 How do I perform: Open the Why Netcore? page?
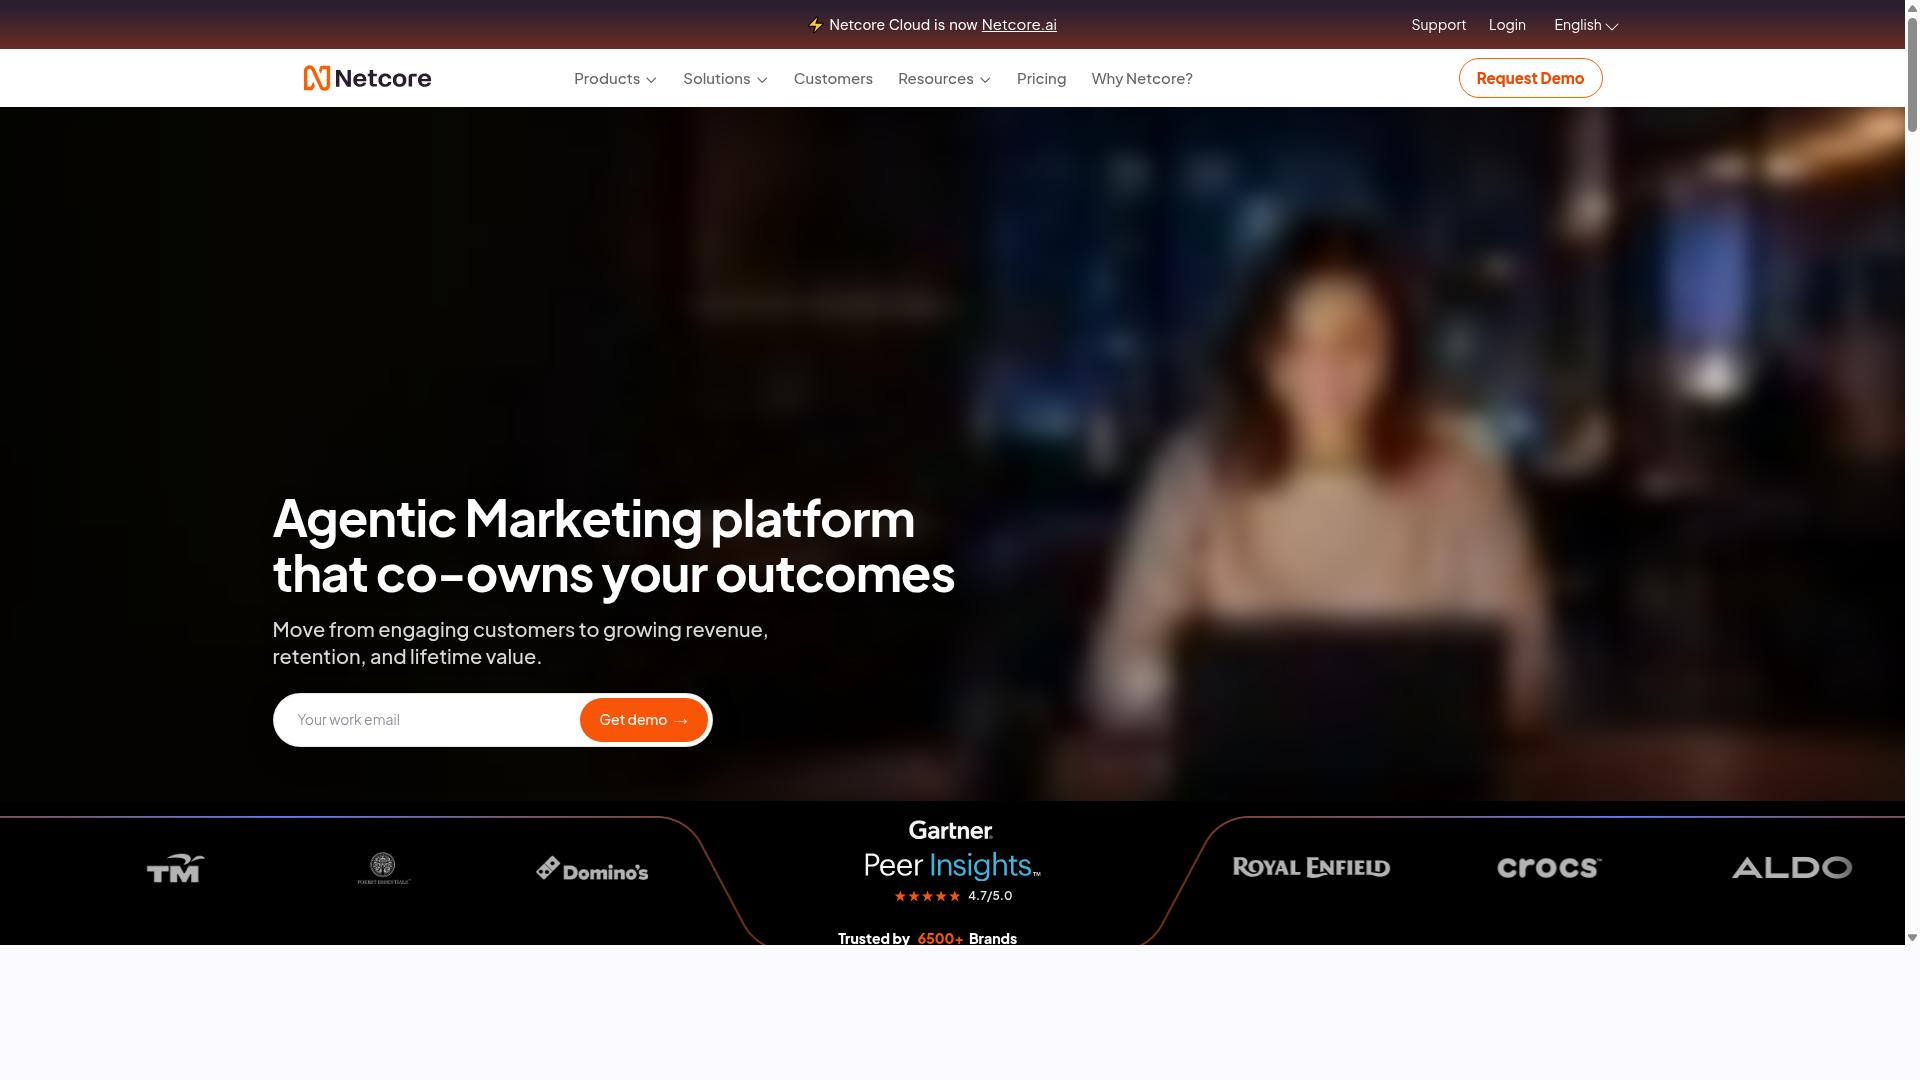click(1142, 78)
